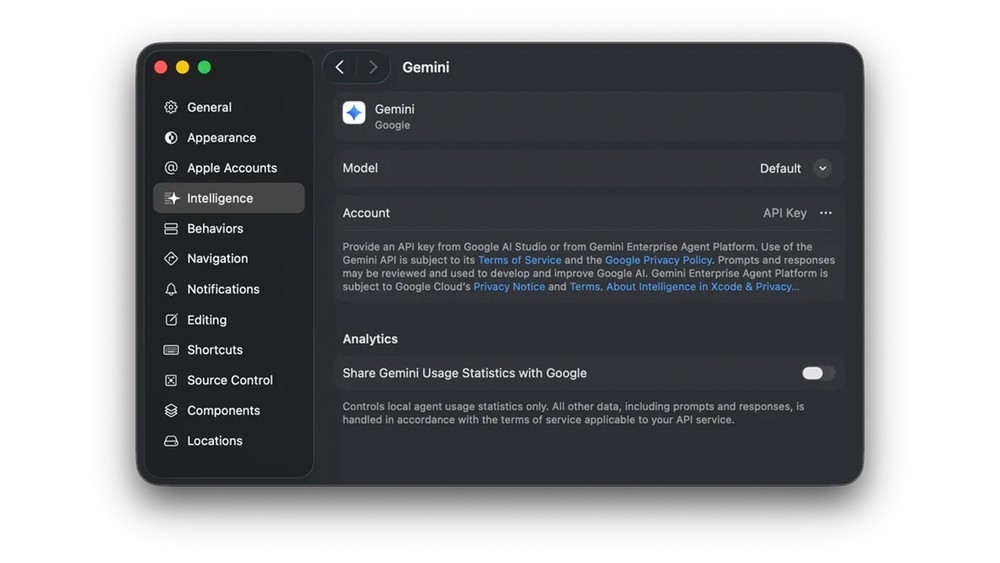Viewport: 1000px width, 563px height.
Task: Select Appearance label in sidebar
Action: (221, 138)
